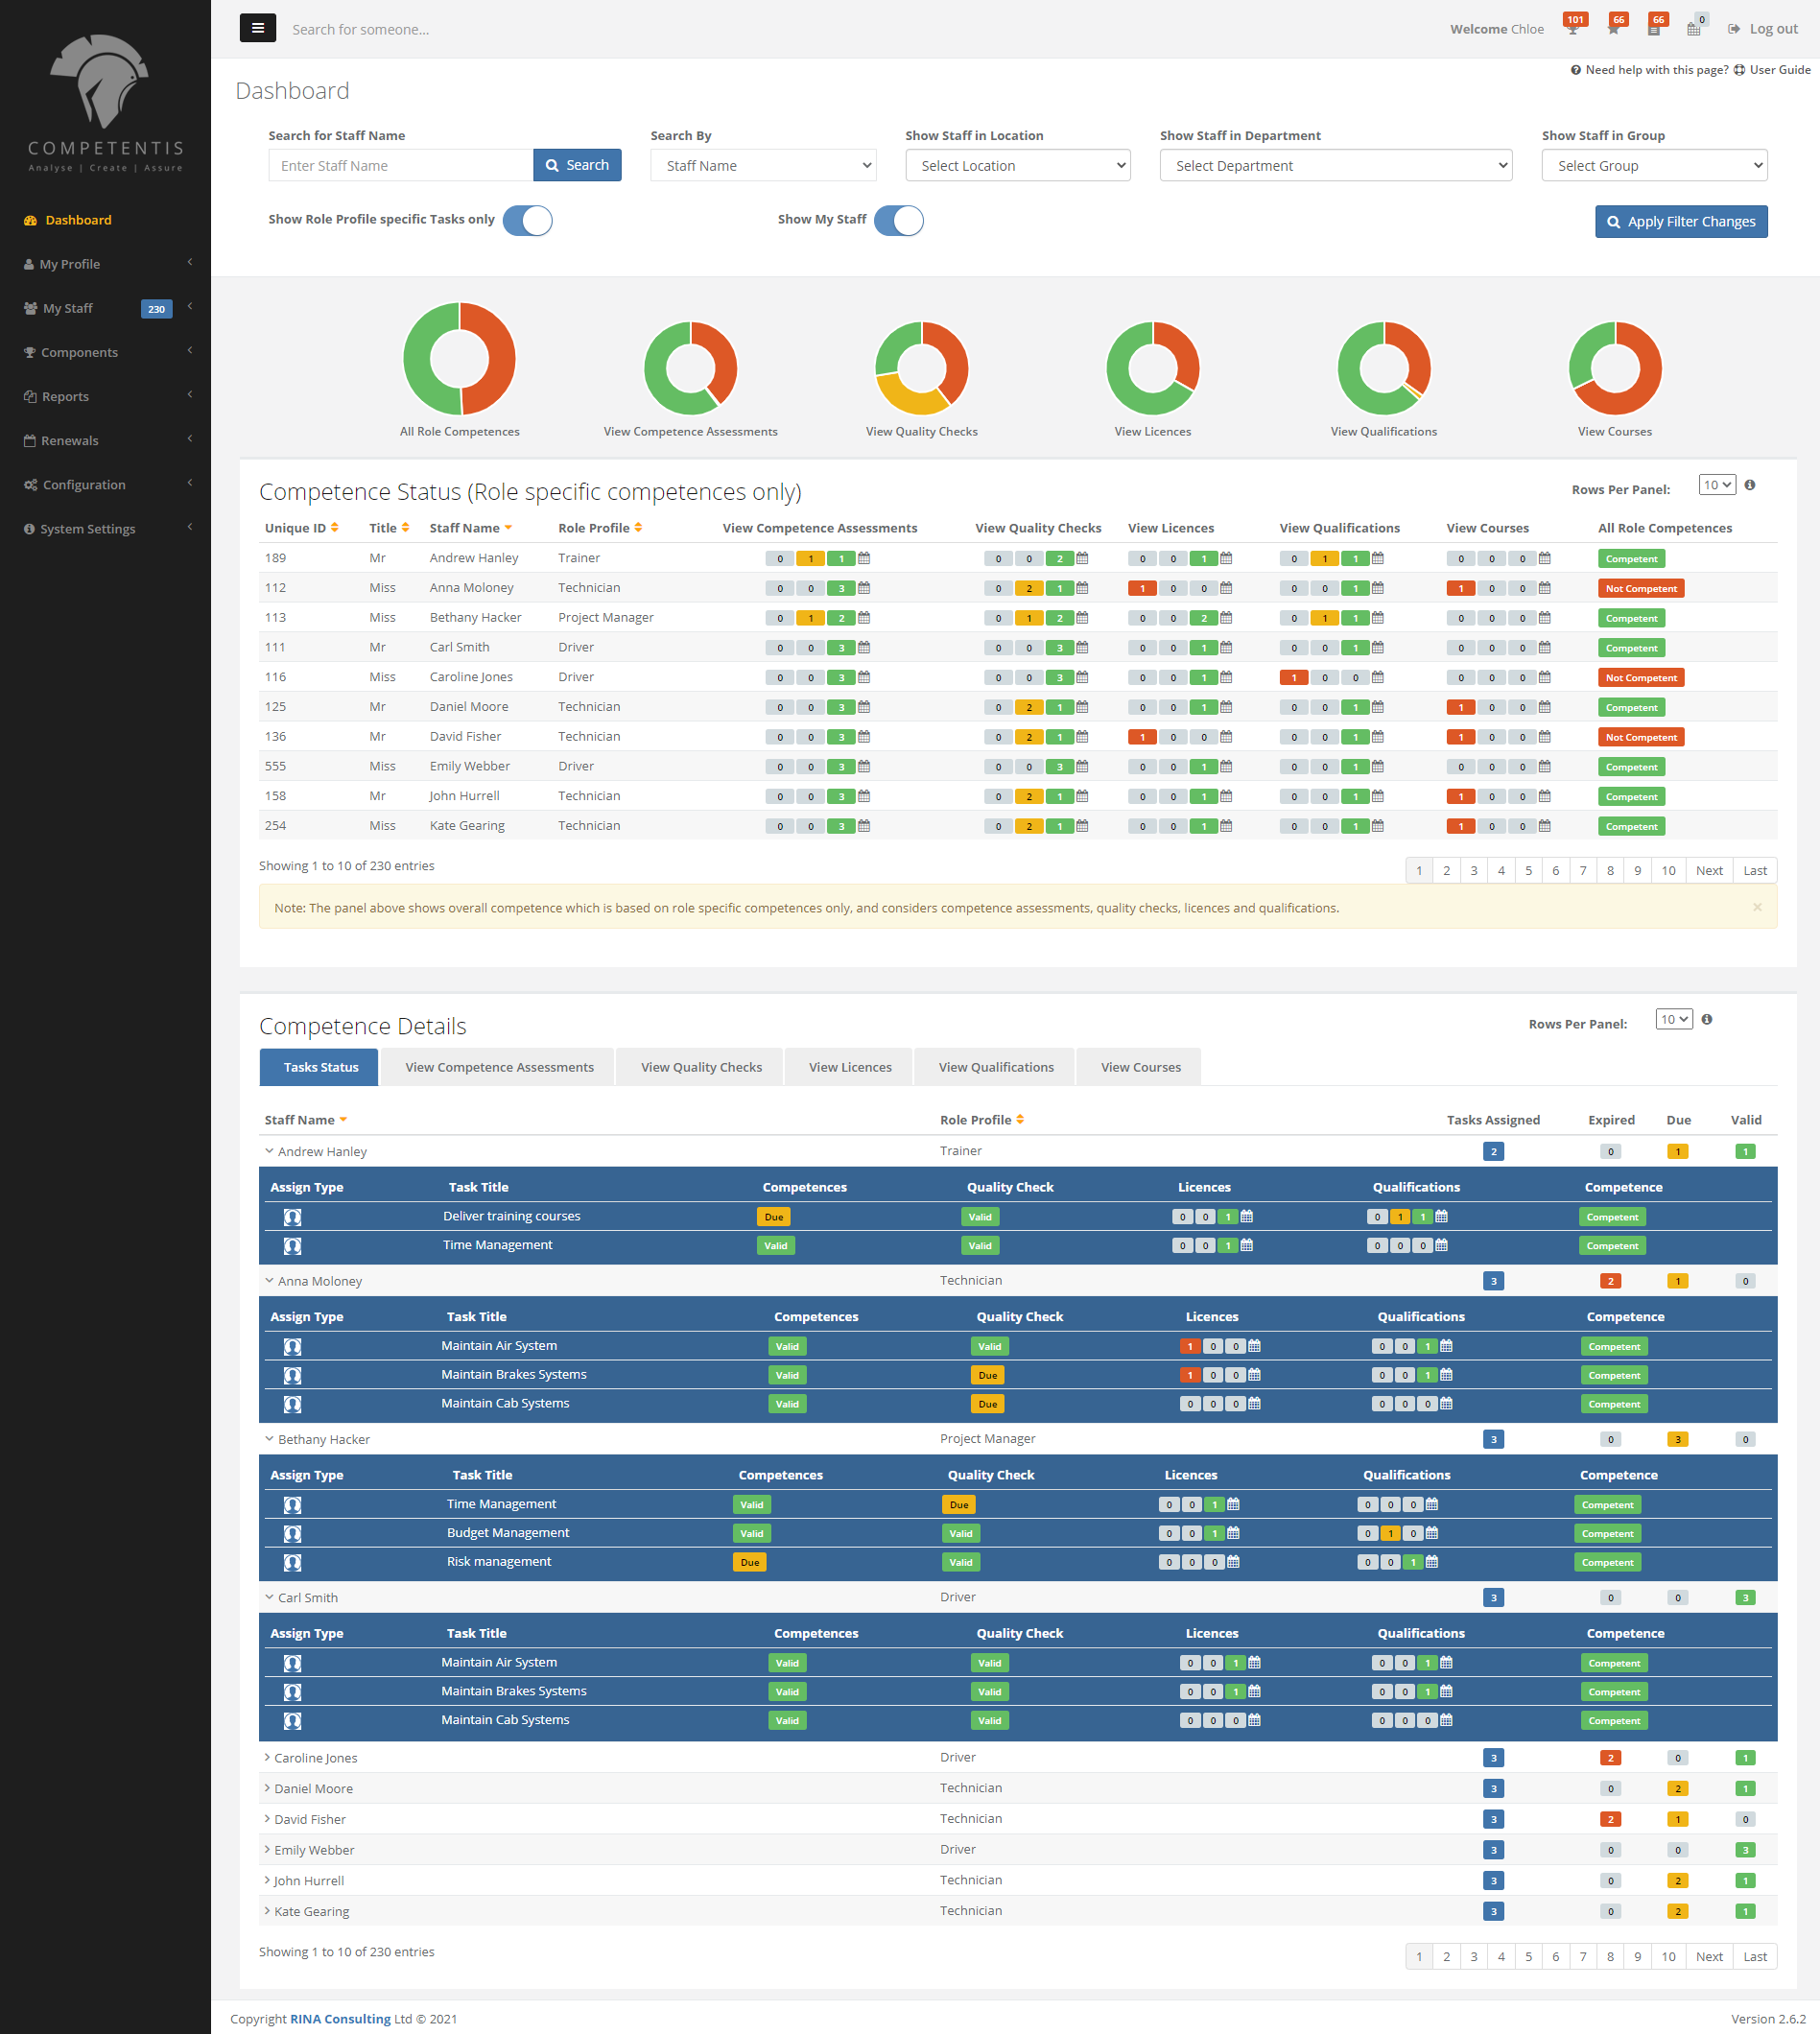Open the star notifications icon in header

pyautogui.click(x=1613, y=28)
